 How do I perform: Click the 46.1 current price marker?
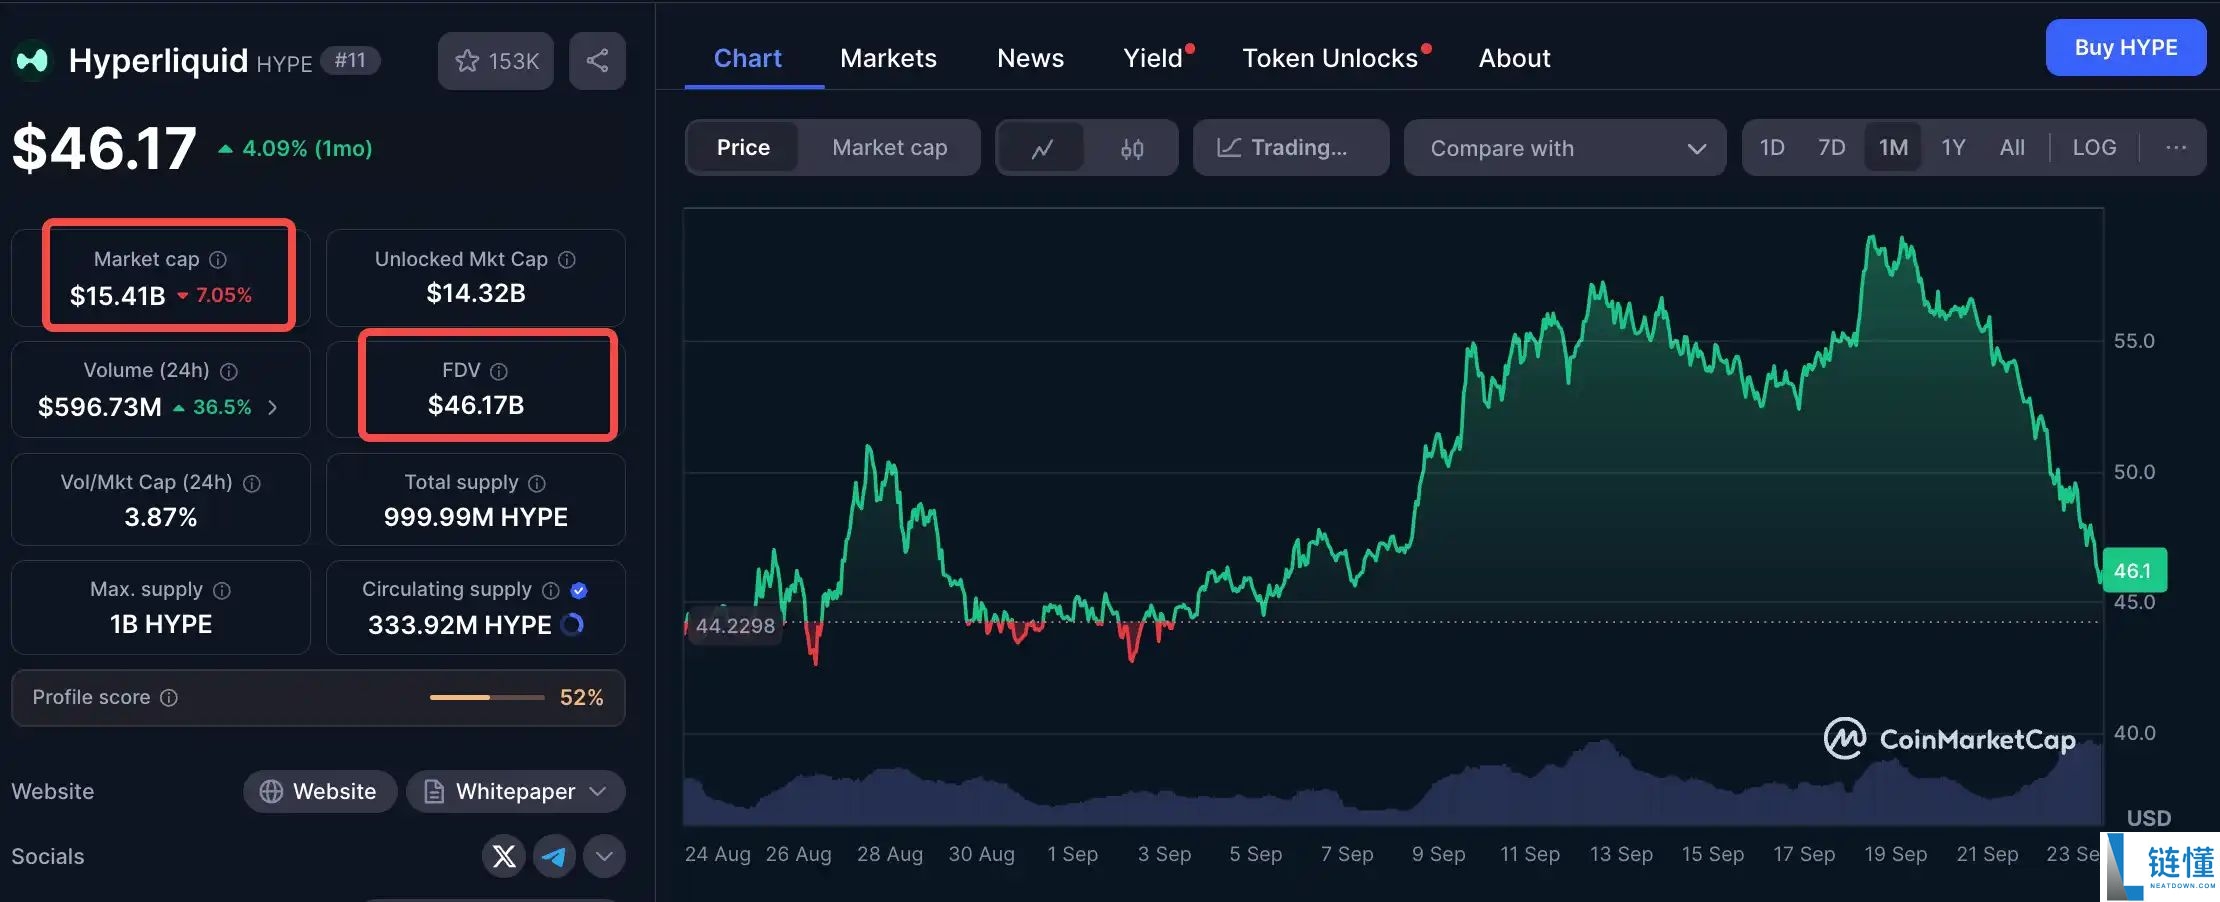pyautogui.click(x=2134, y=571)
